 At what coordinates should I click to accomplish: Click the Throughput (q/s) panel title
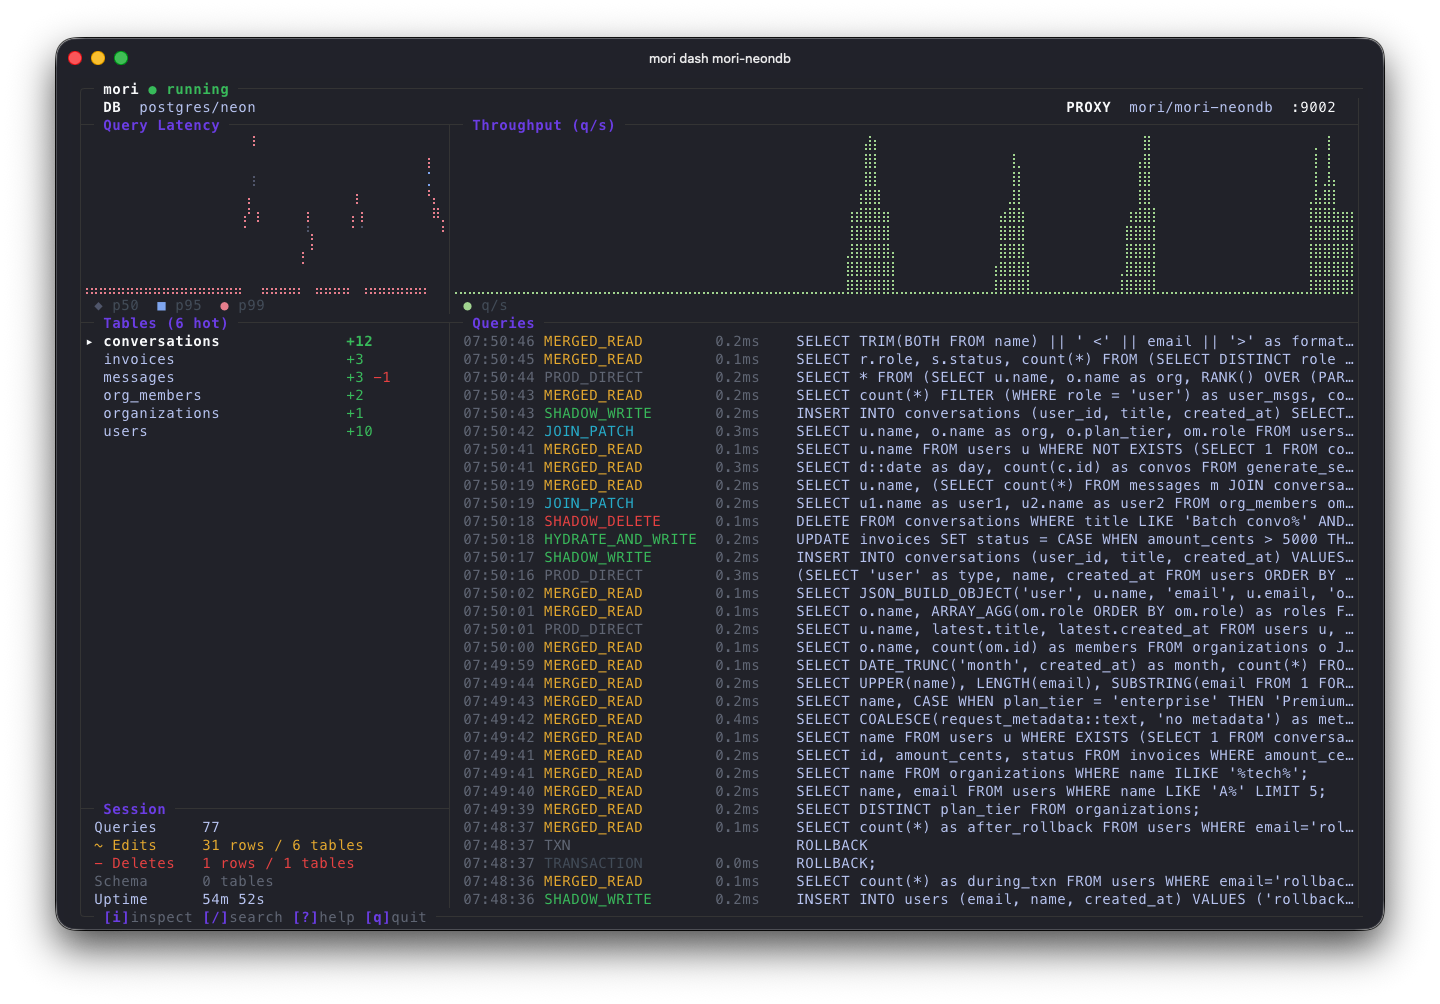[x=544, y=126]
